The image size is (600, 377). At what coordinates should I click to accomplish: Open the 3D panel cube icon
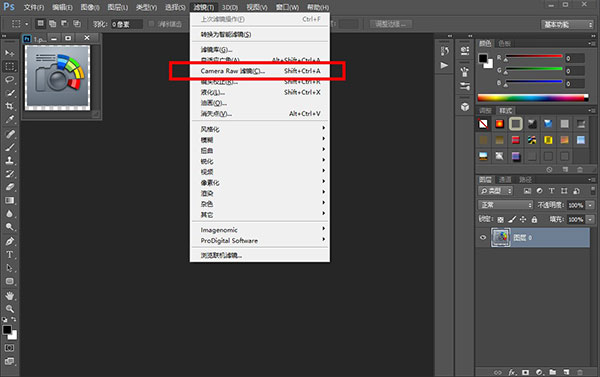[465, 107]
